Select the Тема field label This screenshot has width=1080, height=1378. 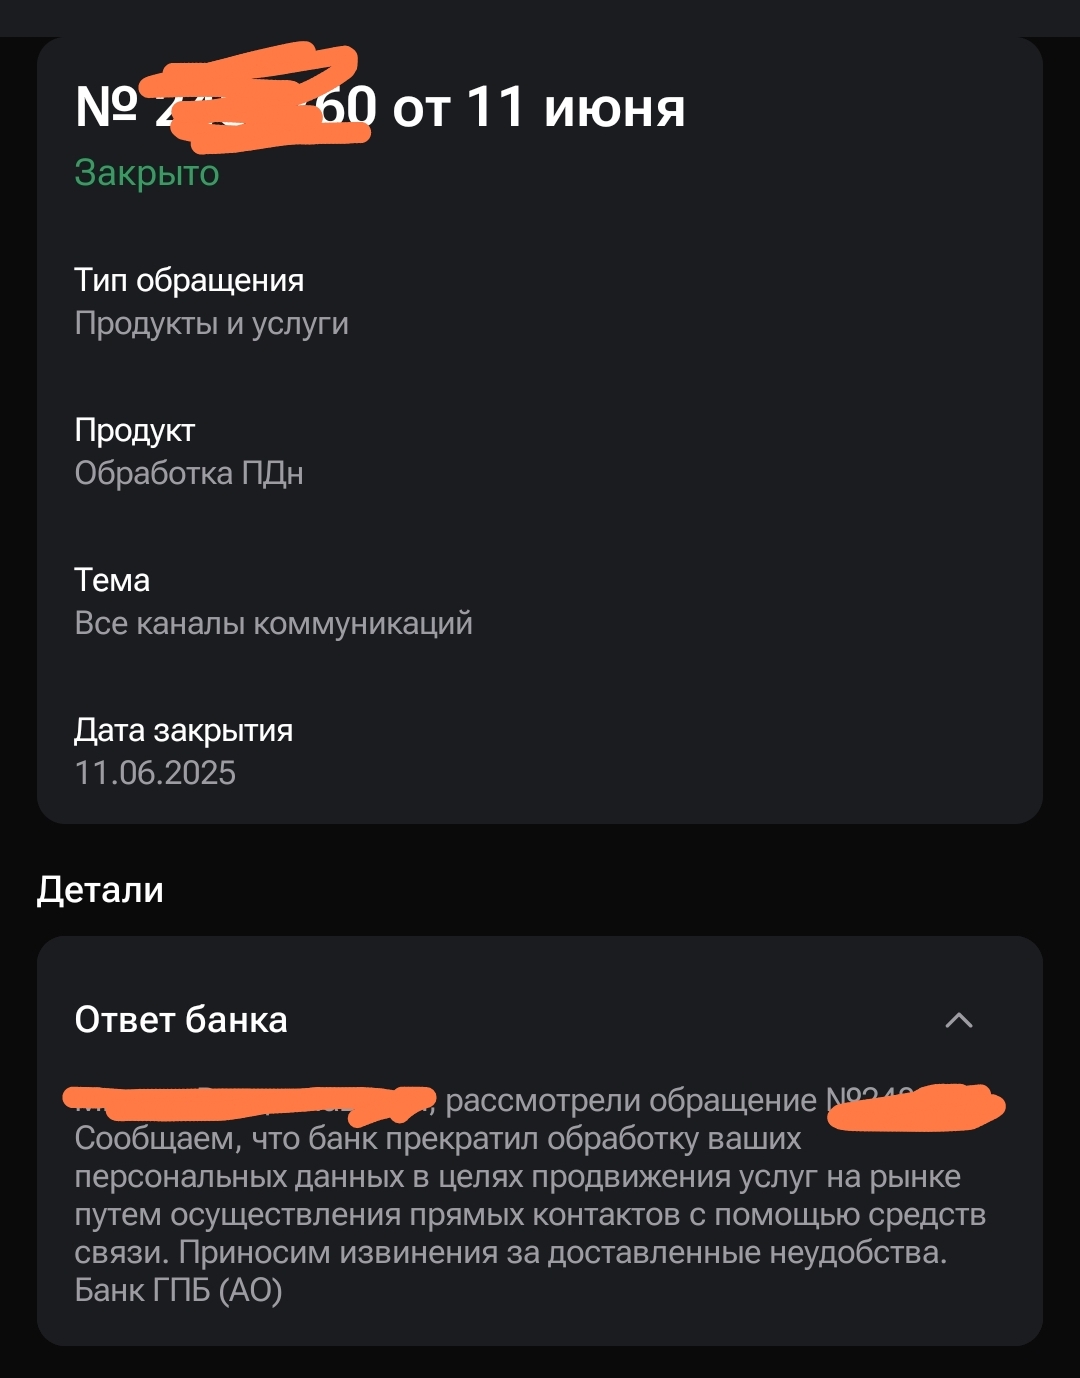tap(112, 580)
